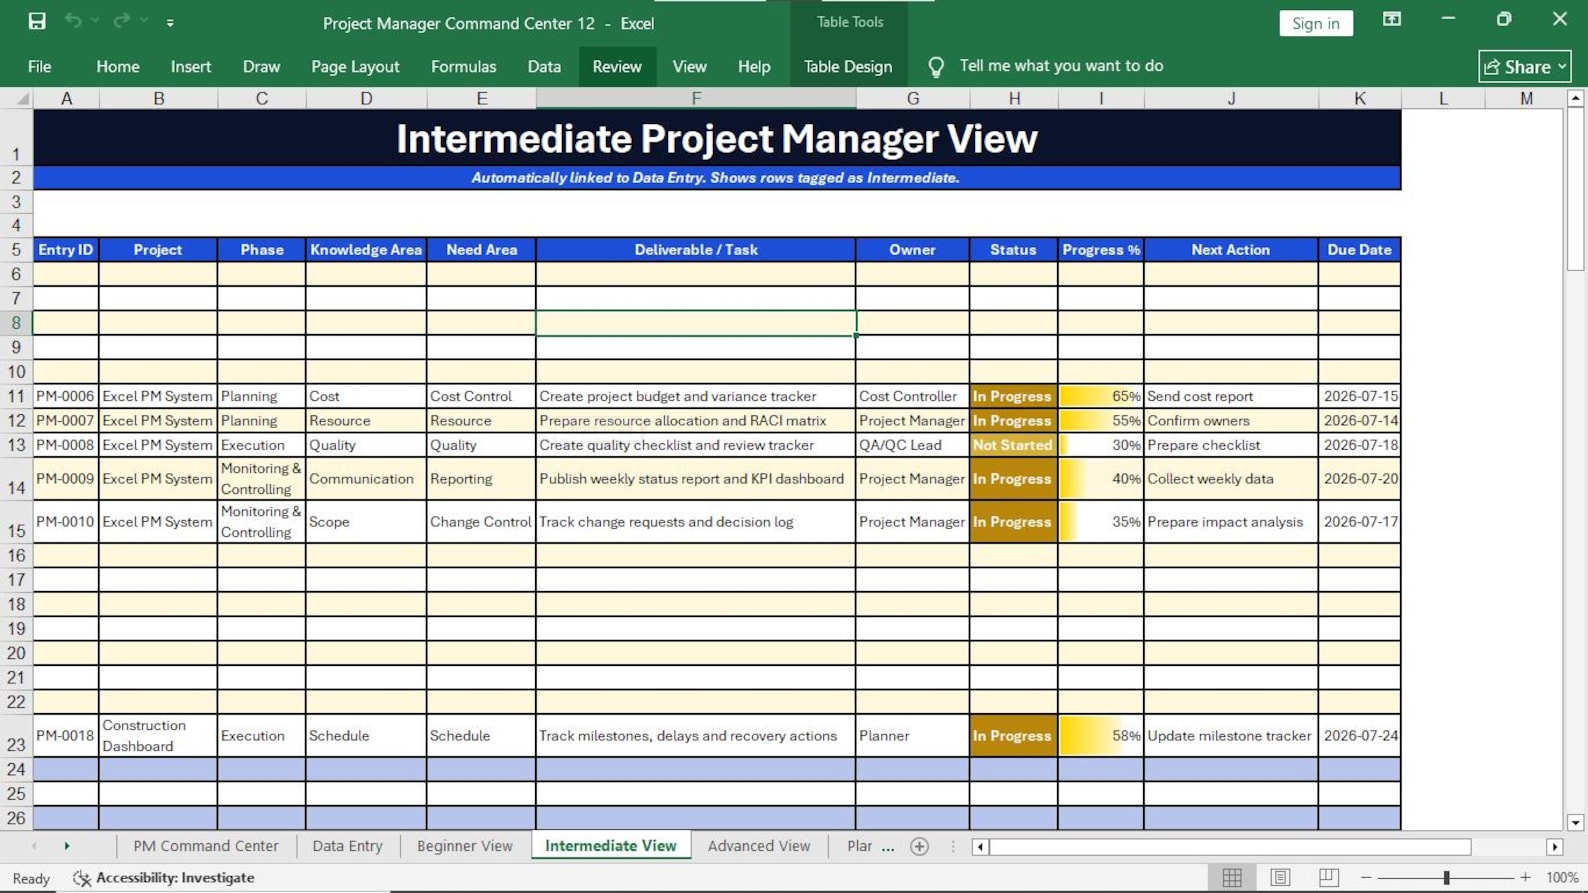This screenshot has height=893, width=1588.
Task: Switch to the Insert ribbon tab
Action: coord(190,66)
